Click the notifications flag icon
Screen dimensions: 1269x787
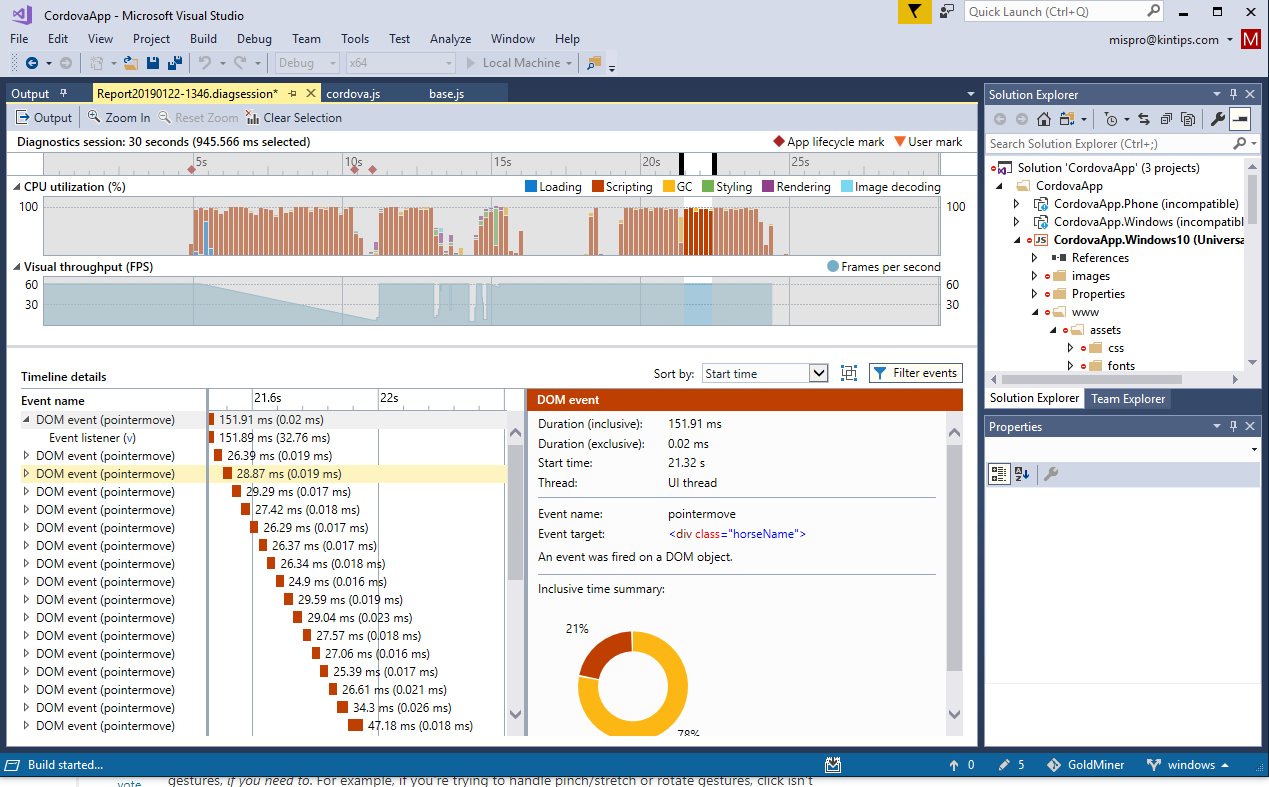coord(914,12)
